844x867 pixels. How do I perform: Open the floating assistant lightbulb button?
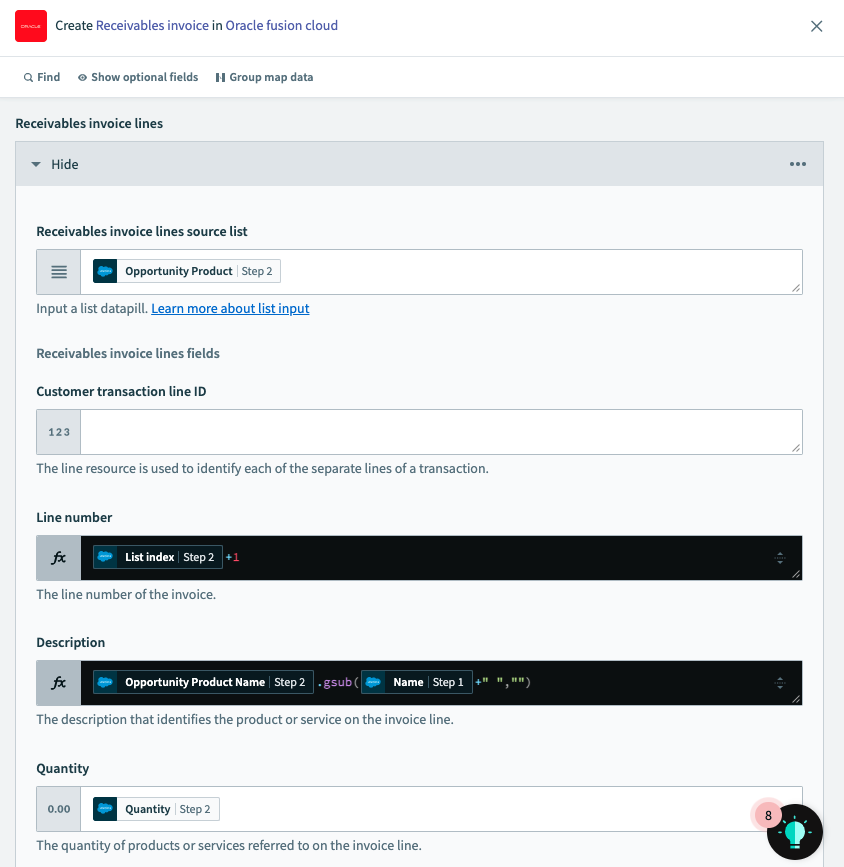coord(794,831)
